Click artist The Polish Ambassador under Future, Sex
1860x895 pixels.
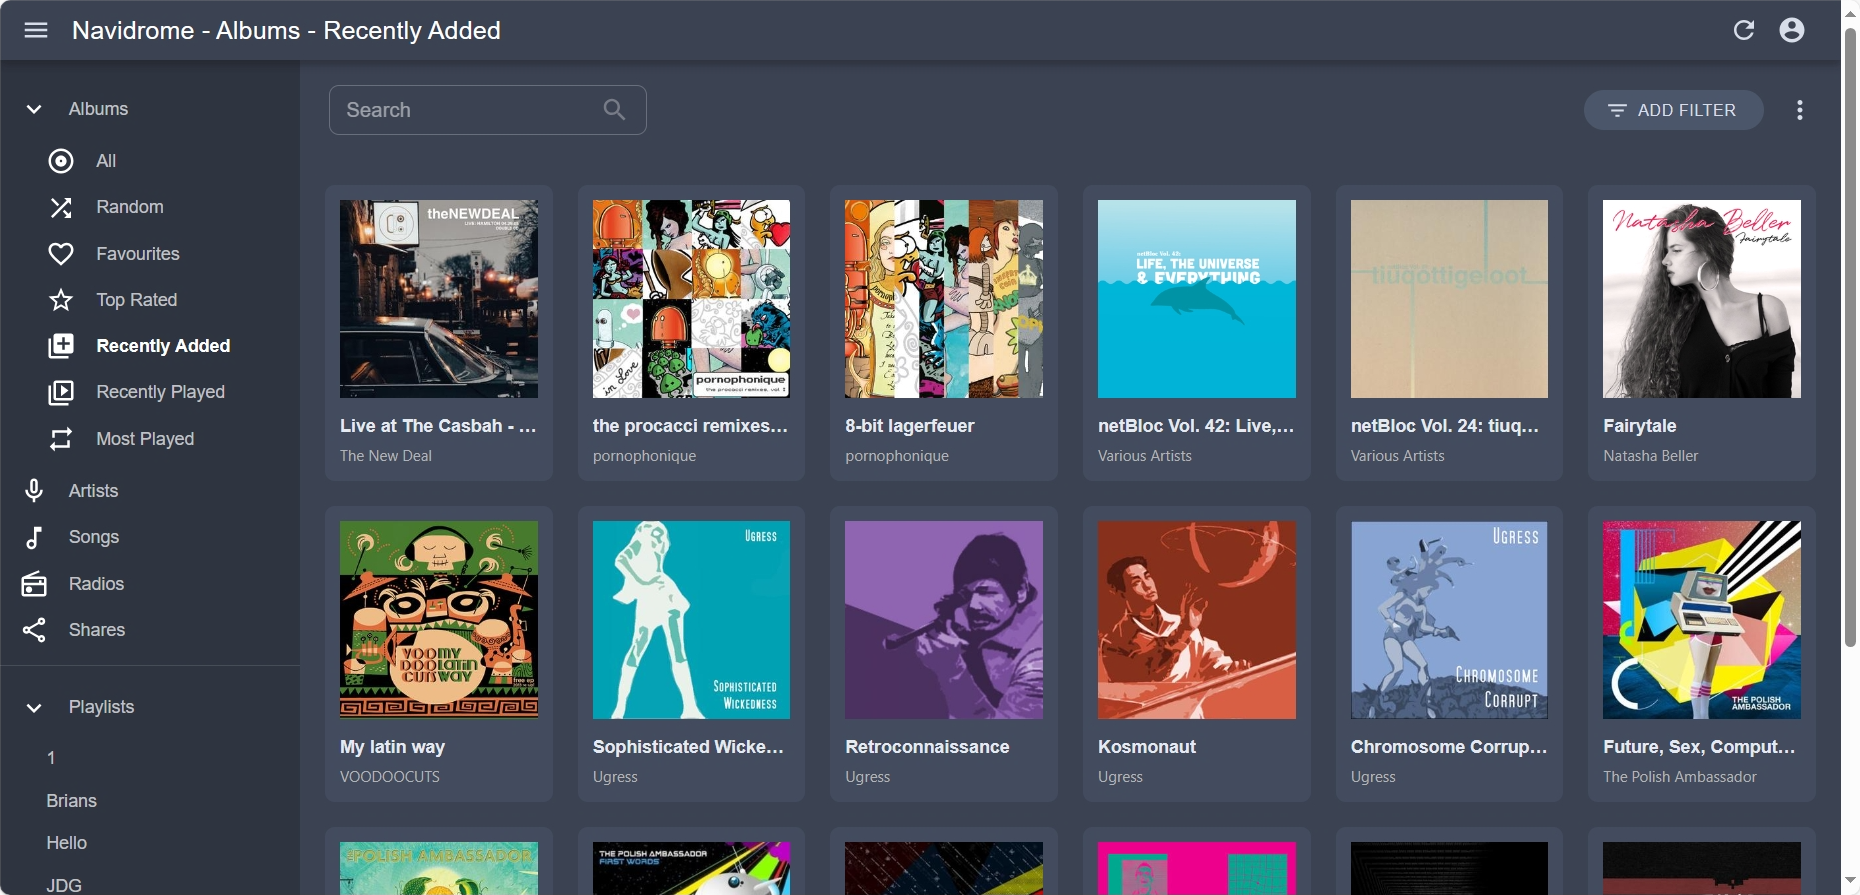pos(1680,777)
